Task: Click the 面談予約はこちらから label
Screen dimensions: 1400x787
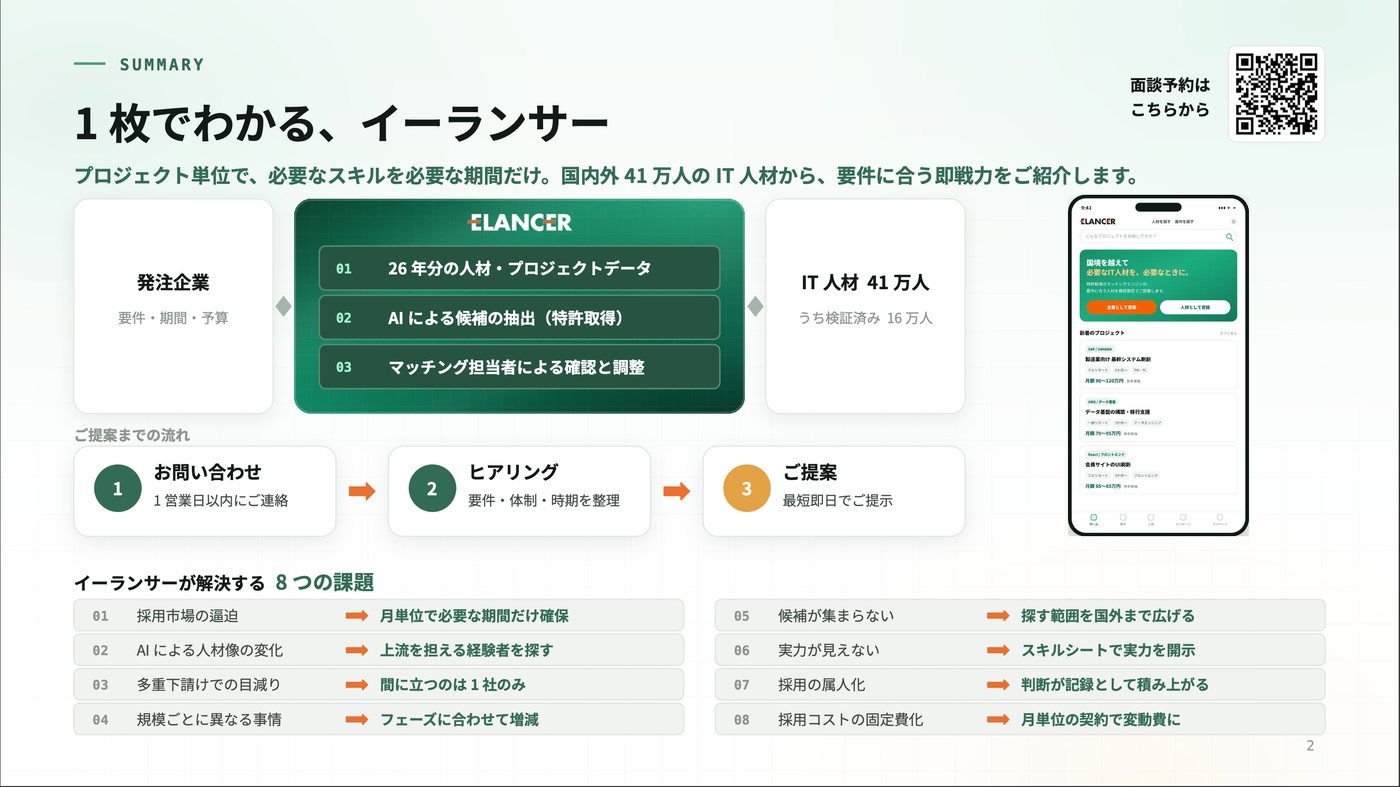Action: coord(1170,97)
